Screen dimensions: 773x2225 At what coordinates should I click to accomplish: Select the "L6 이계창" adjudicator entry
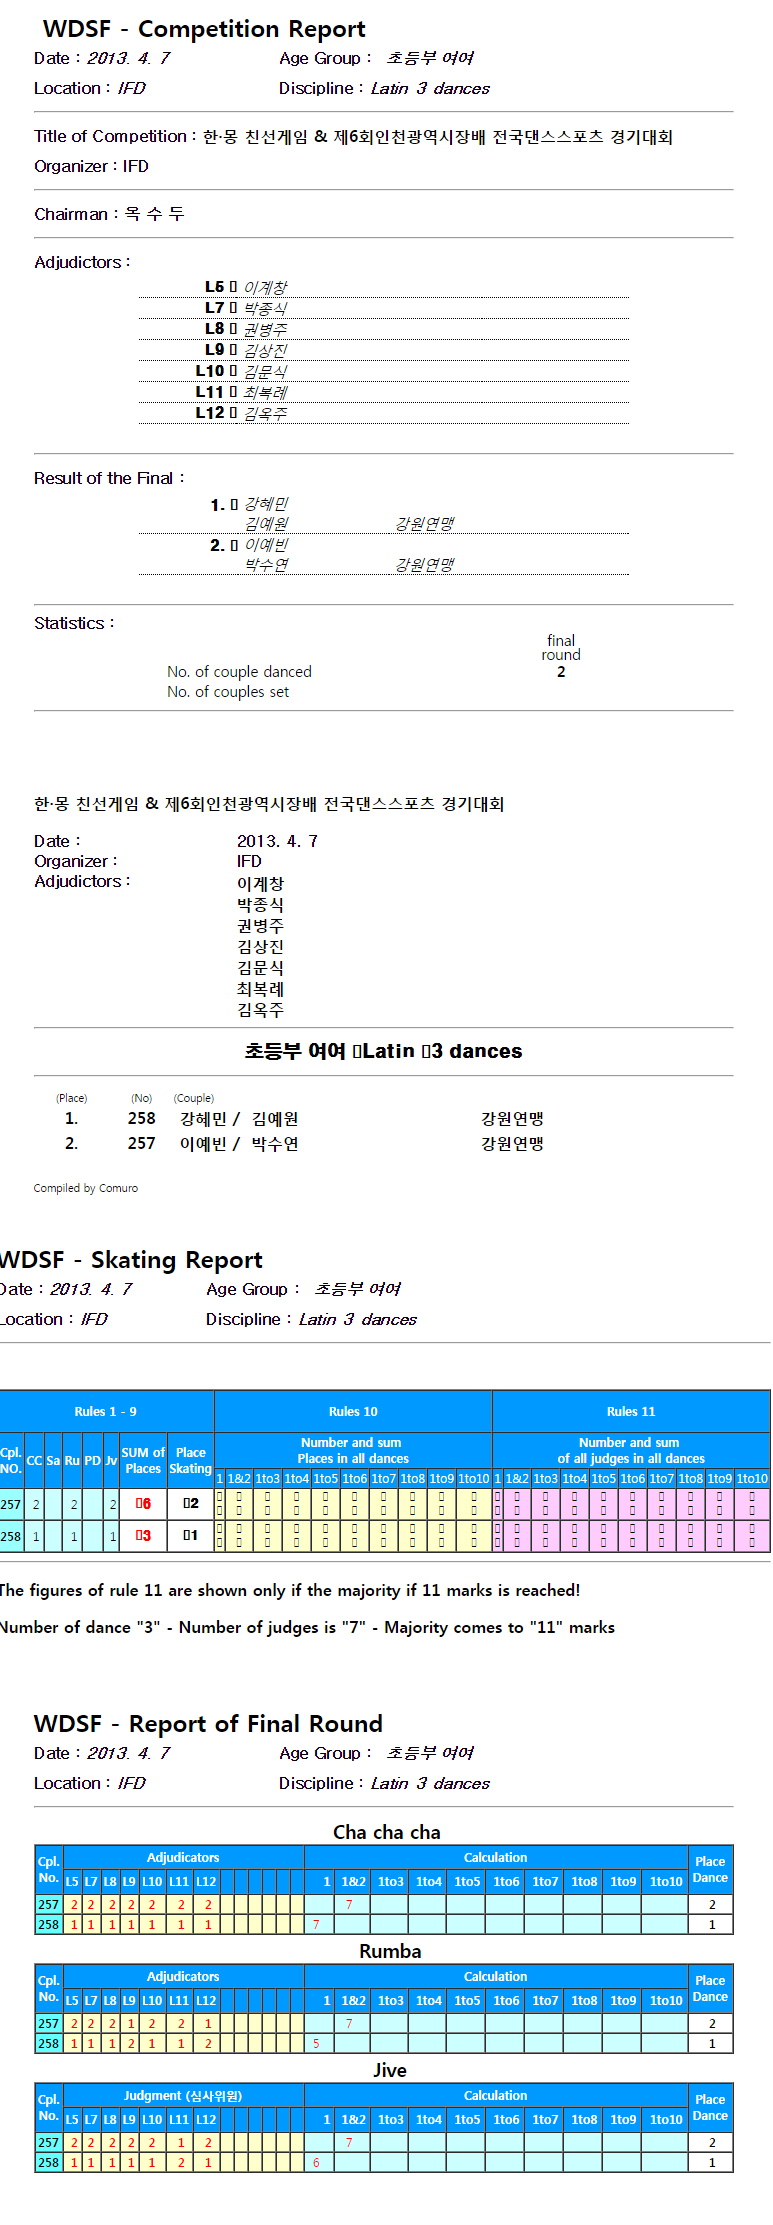(x=246, y=287)
